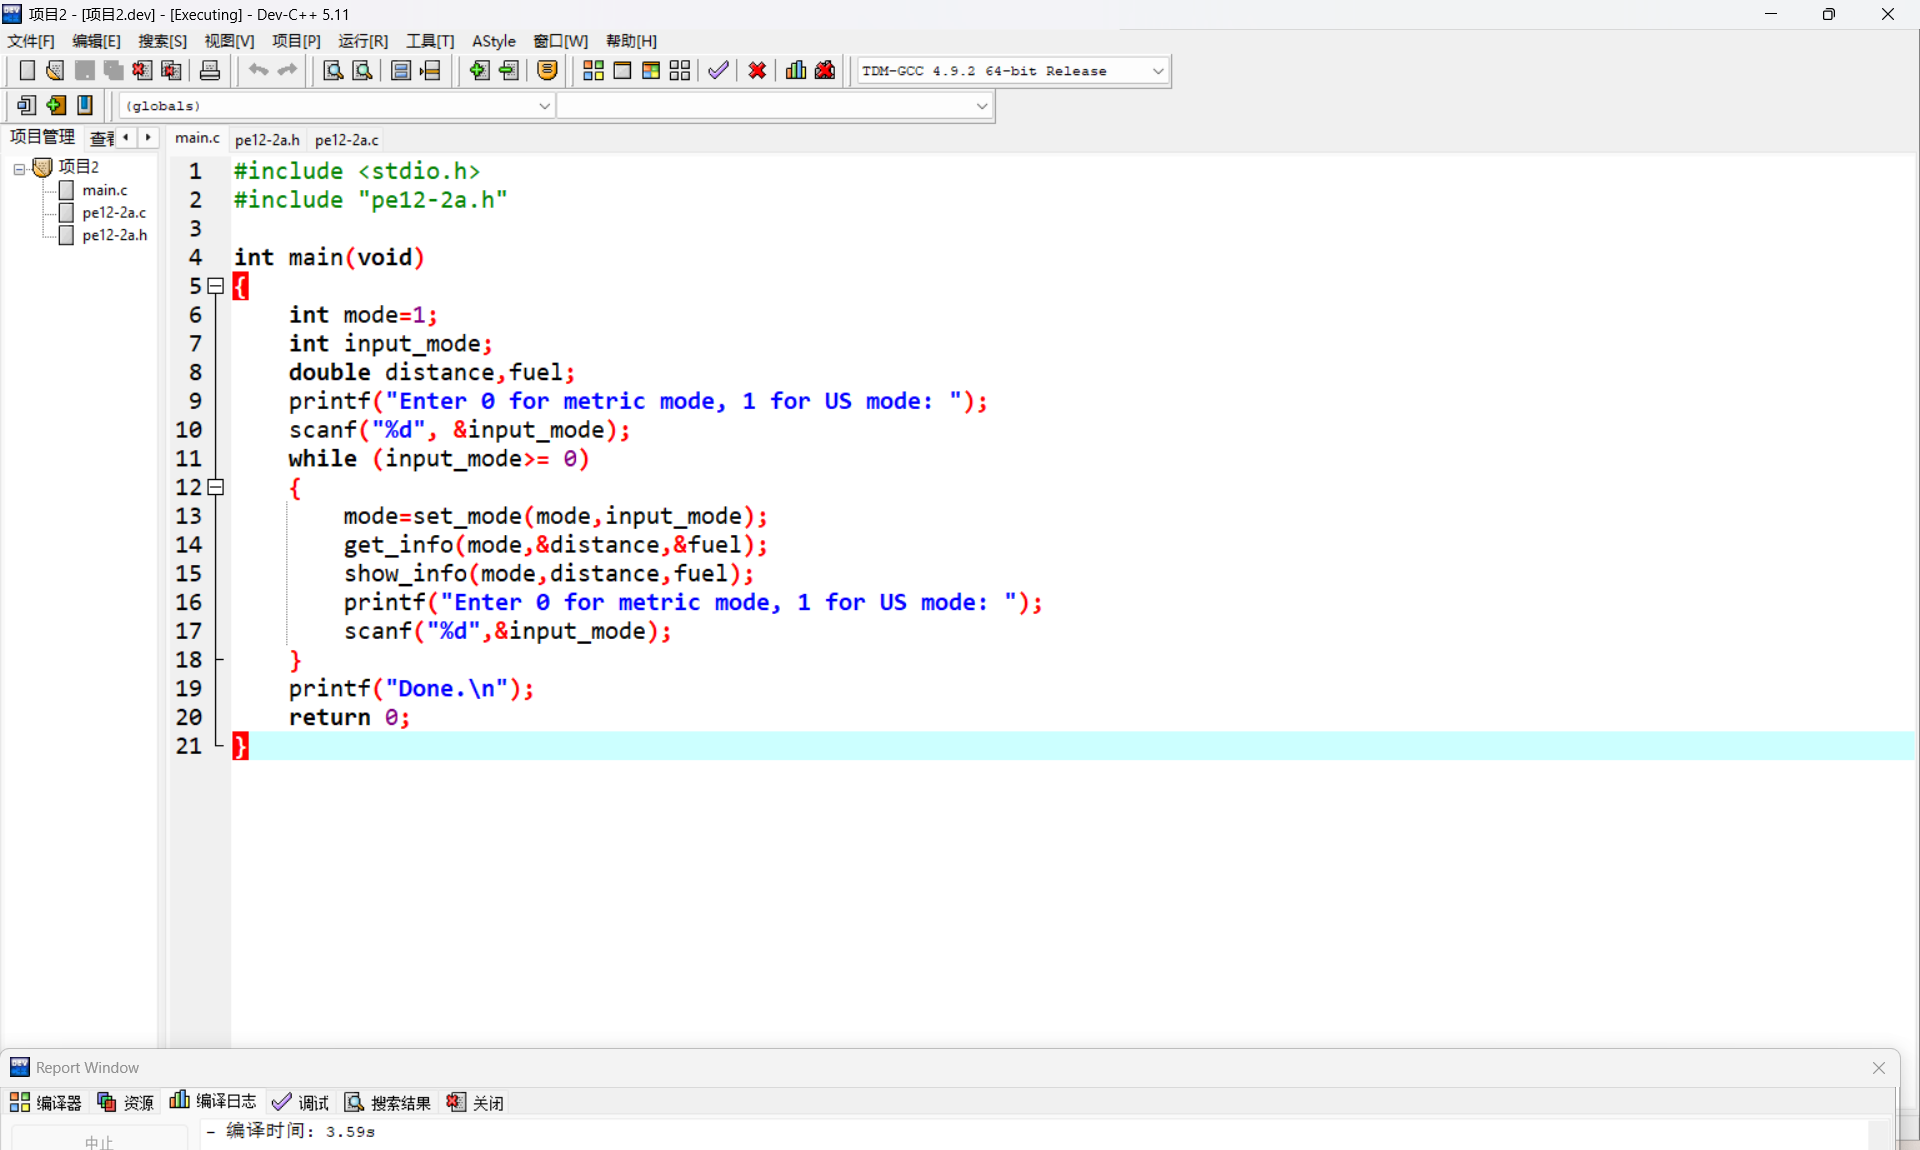Click the red X stop execution icon

pyautogui.click(x=757, y=71)
